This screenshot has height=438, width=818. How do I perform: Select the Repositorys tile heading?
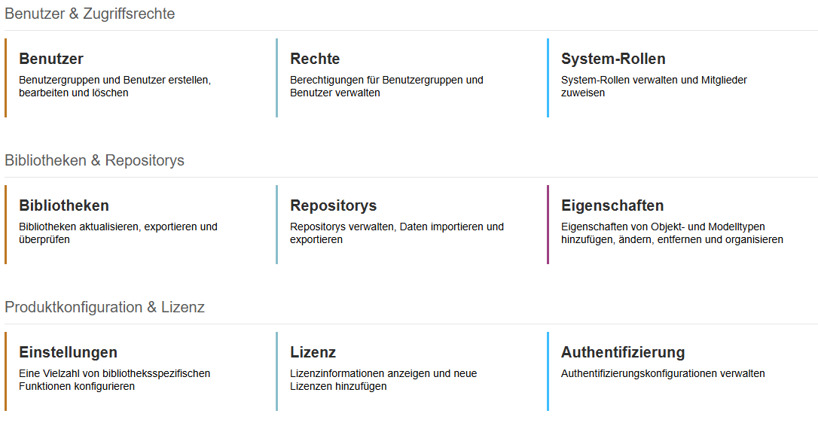coord(333,206)
